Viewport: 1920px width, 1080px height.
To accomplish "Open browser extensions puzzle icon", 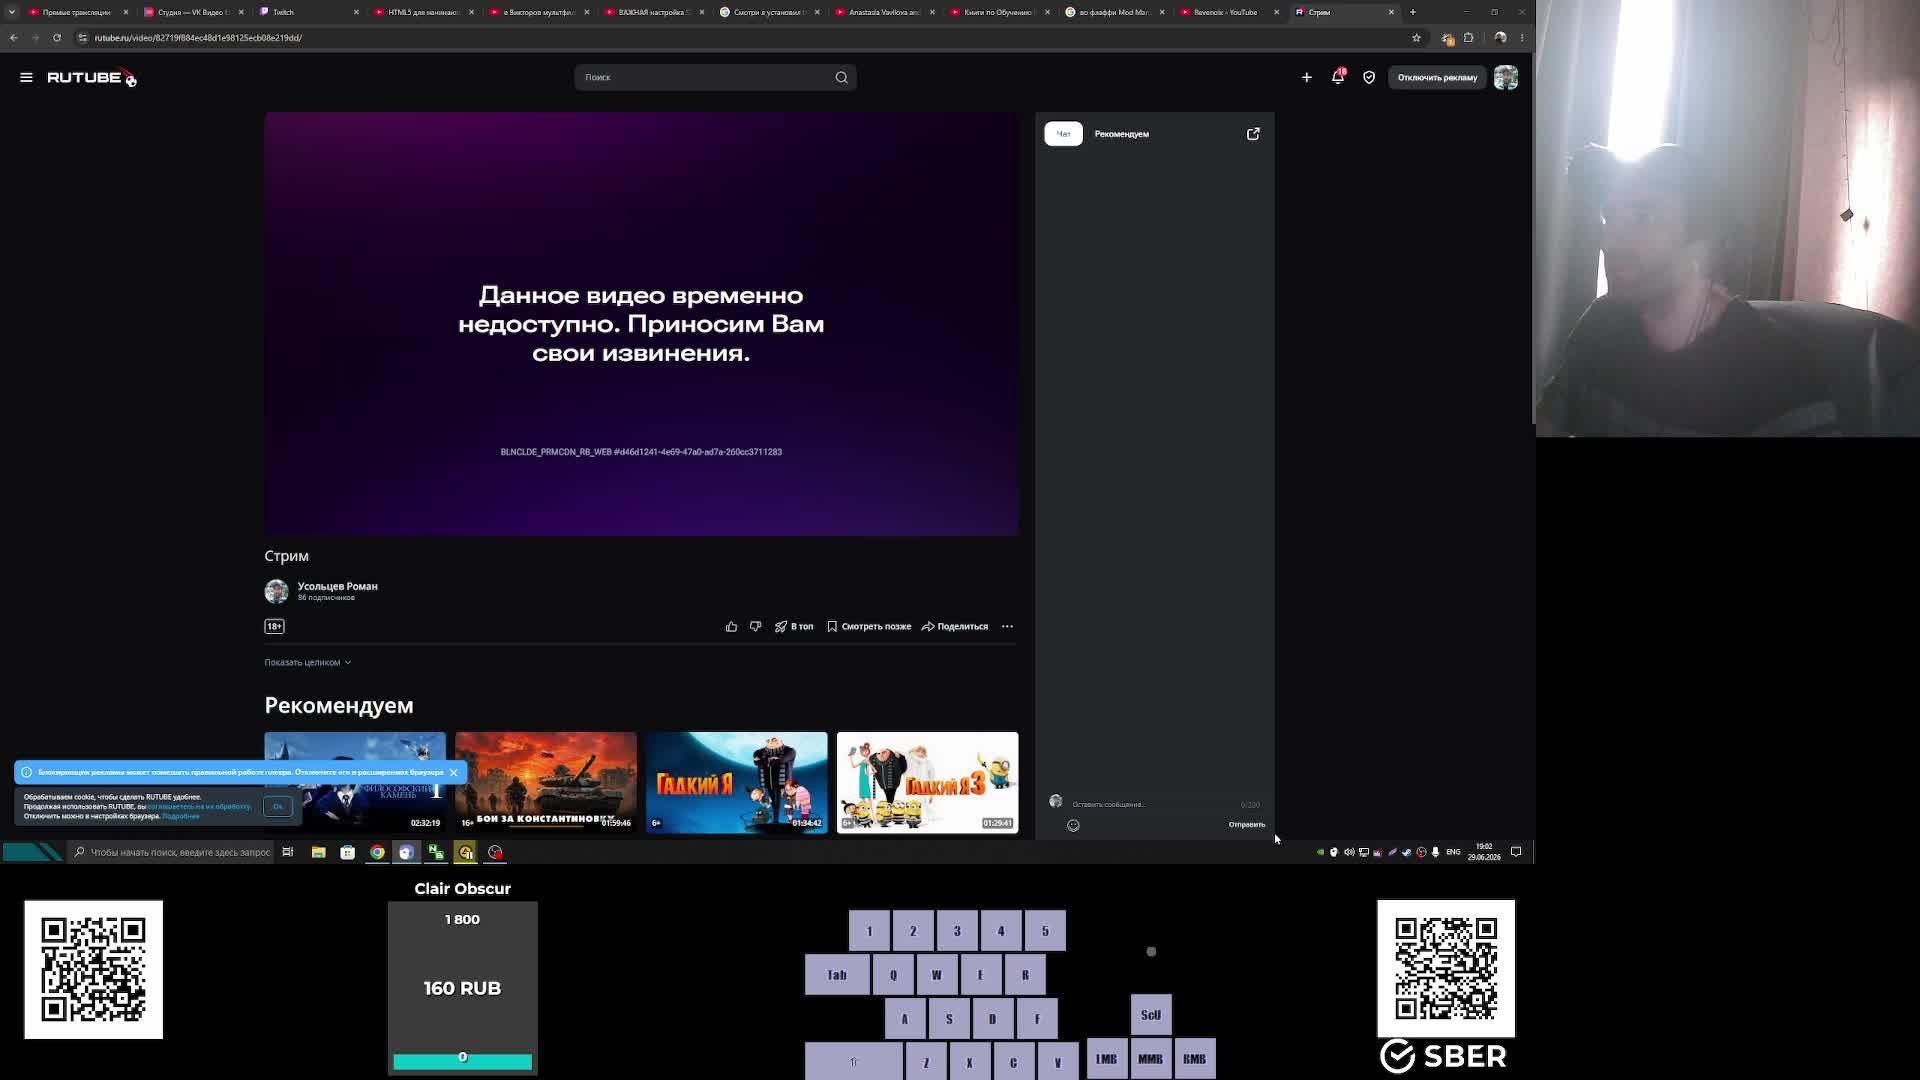I will pos(1469,38).
